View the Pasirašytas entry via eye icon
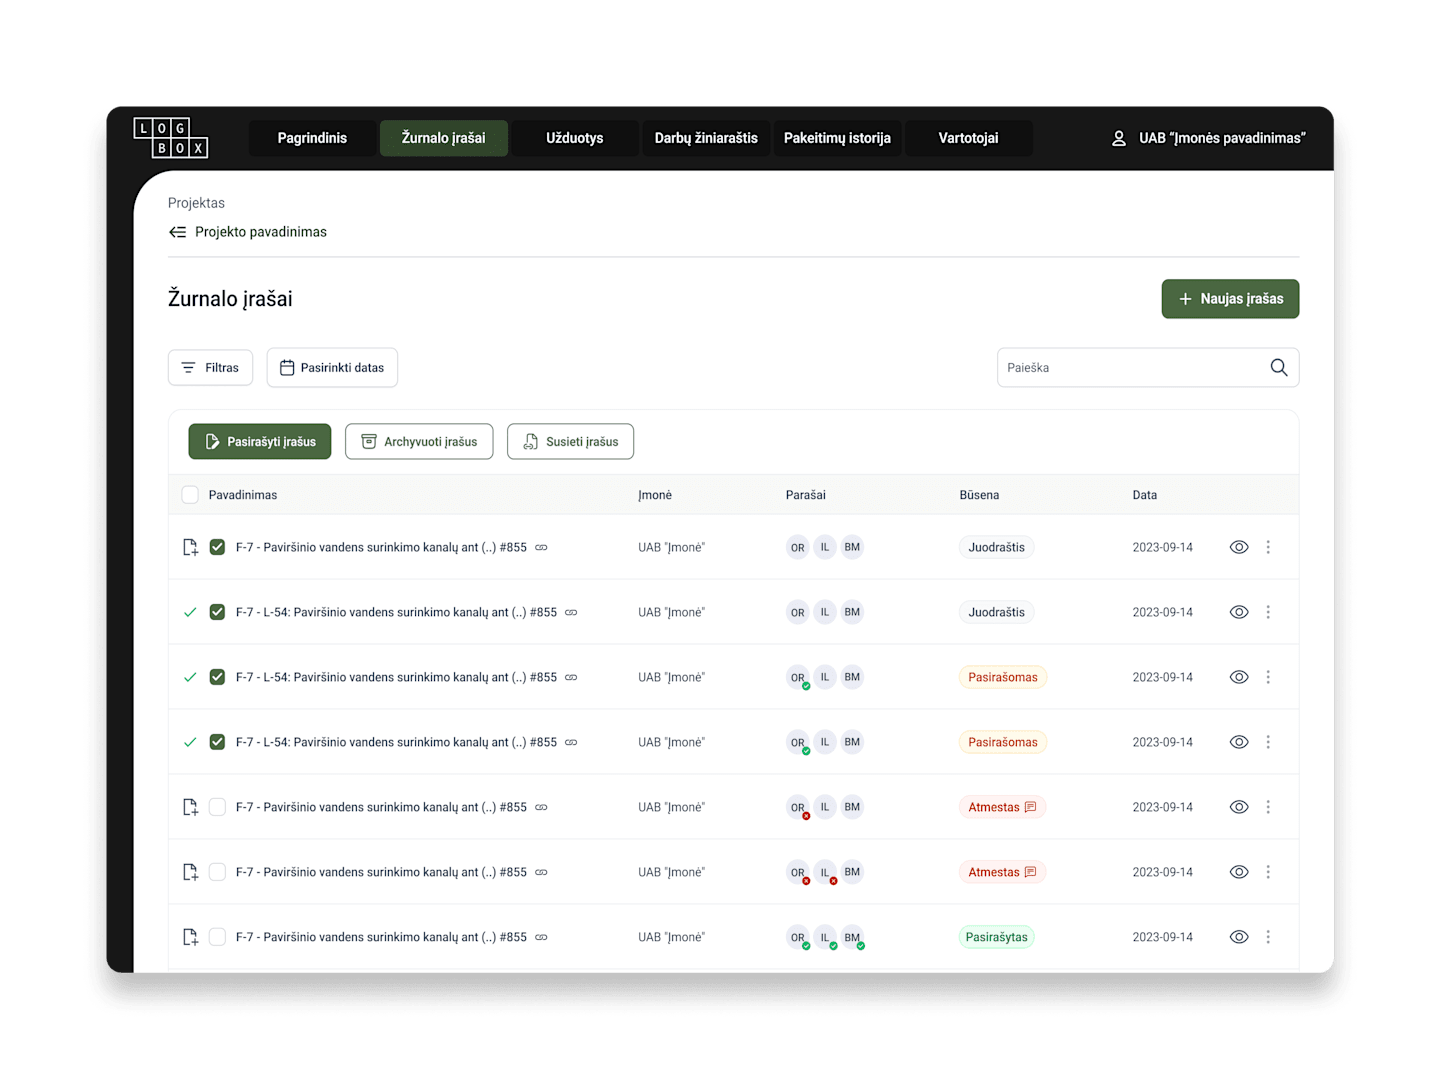Image resolution: width=1440 pixels, height=1080 pixels. click(x=1239, y=937)
